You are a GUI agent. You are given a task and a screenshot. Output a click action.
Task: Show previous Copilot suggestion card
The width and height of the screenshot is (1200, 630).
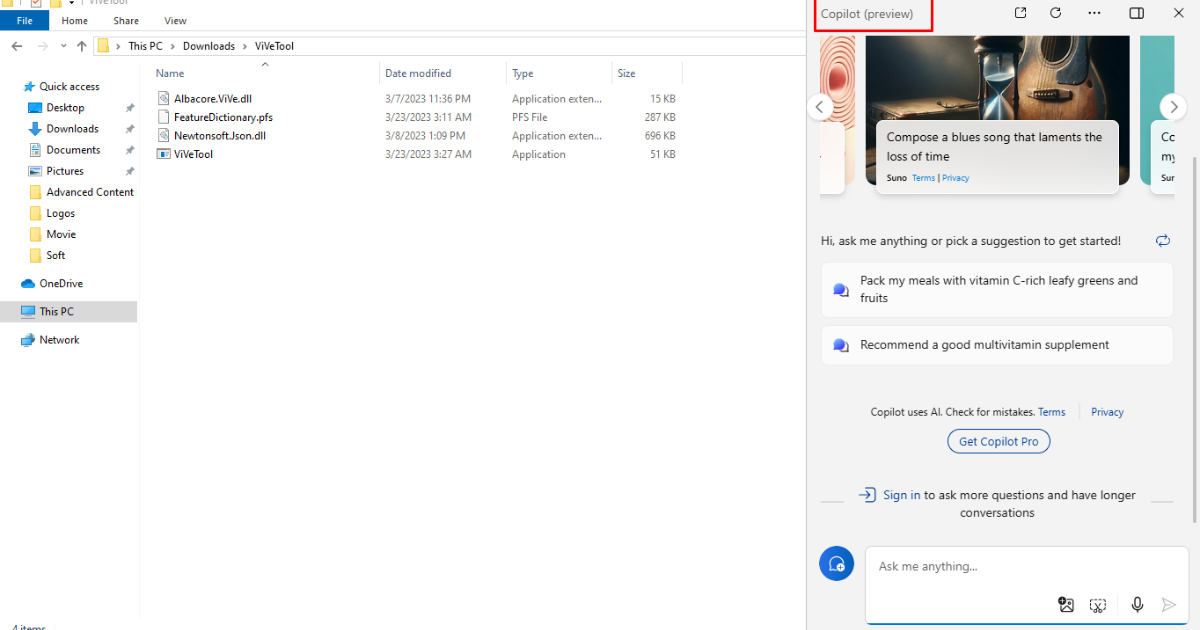820,107
